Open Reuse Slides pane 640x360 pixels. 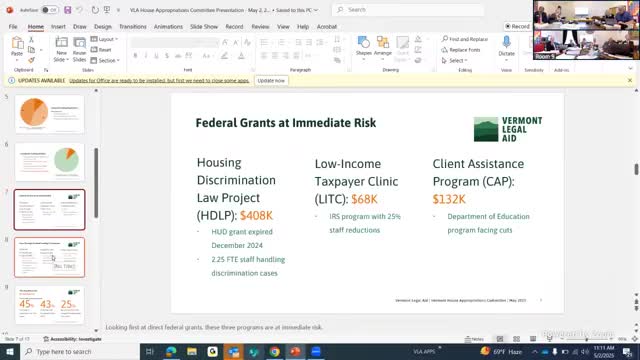click(x=79, y=49)
